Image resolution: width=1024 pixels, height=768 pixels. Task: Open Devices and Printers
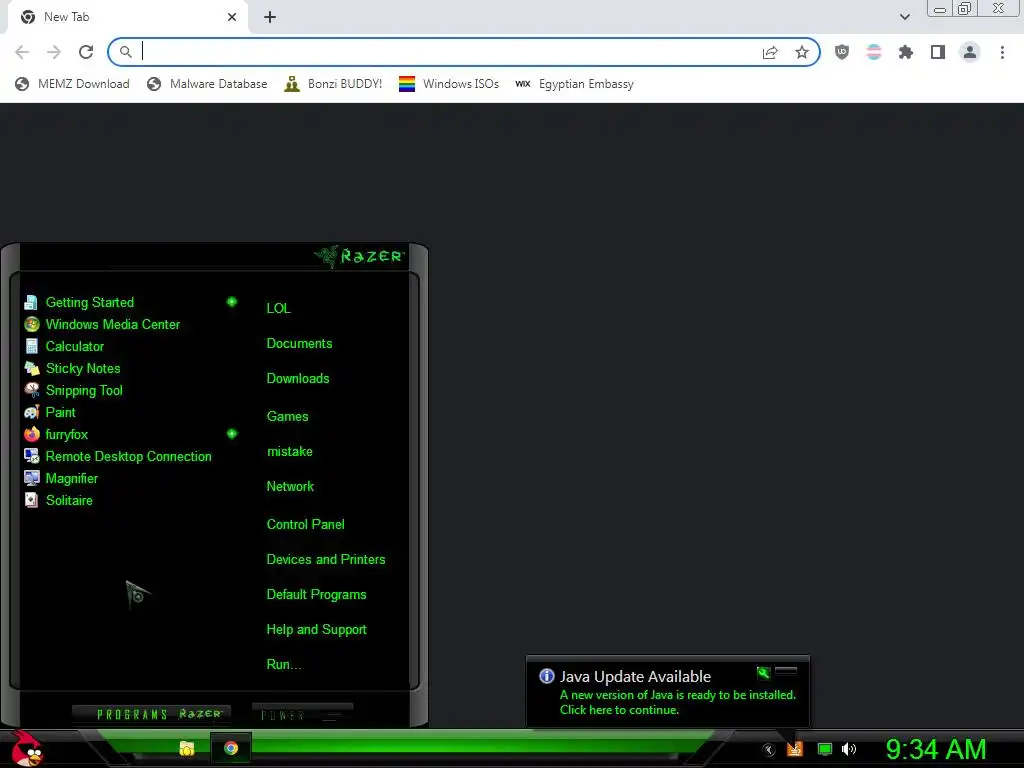click(326, 560)
